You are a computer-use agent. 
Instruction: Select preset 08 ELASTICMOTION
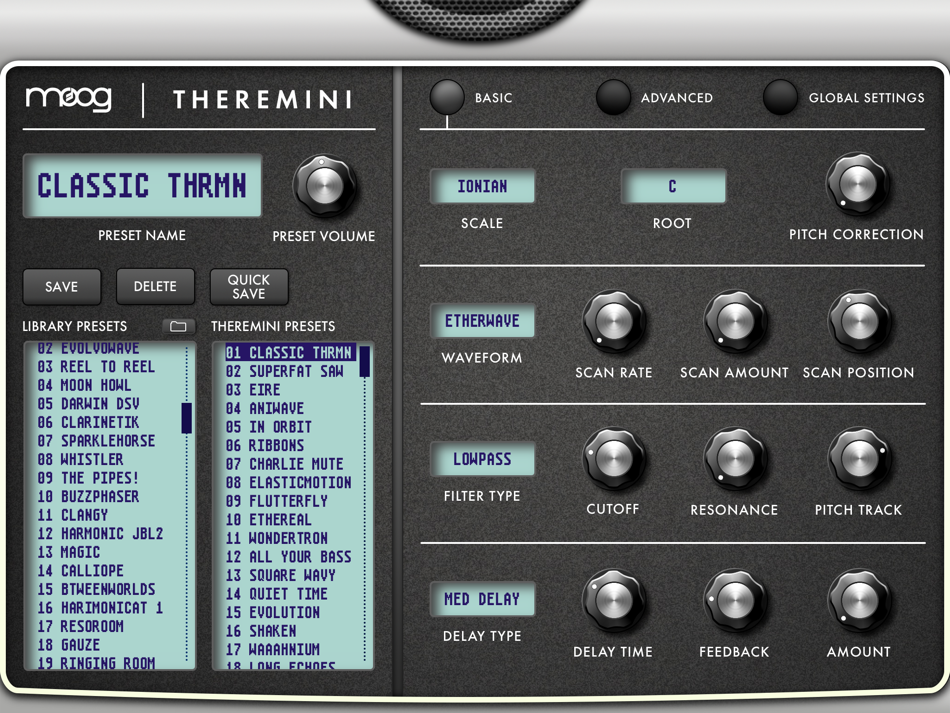tap(289, 483)
